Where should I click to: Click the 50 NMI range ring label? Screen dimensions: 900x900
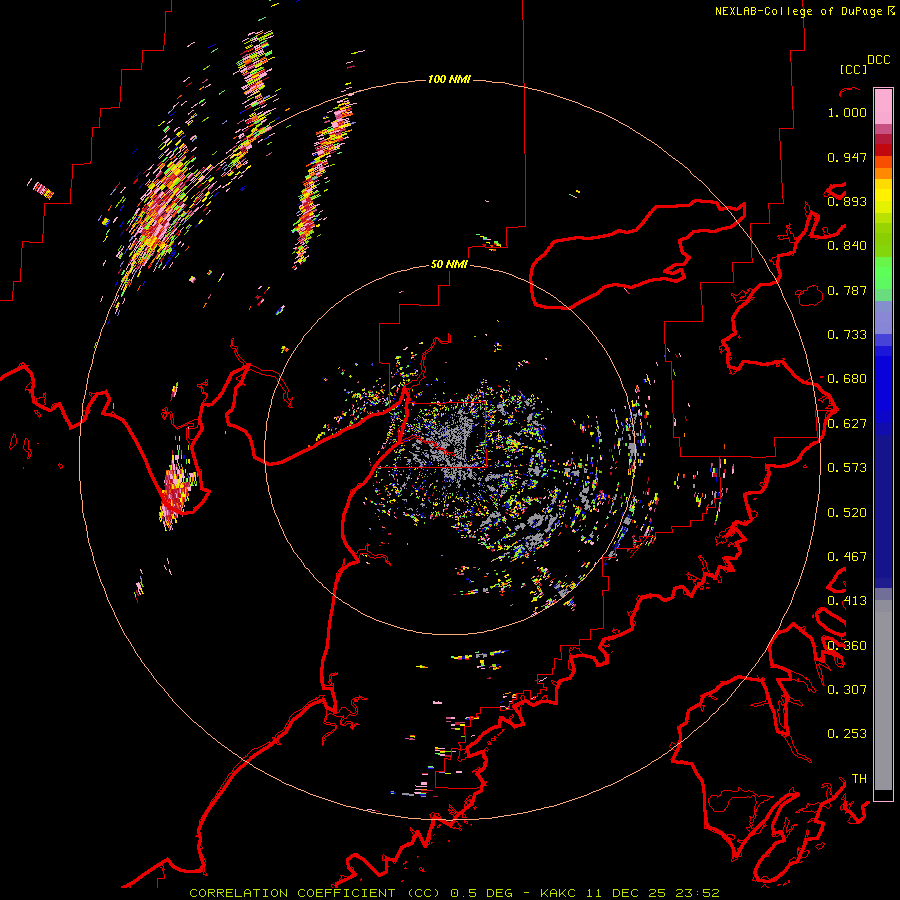pos(449,264)
